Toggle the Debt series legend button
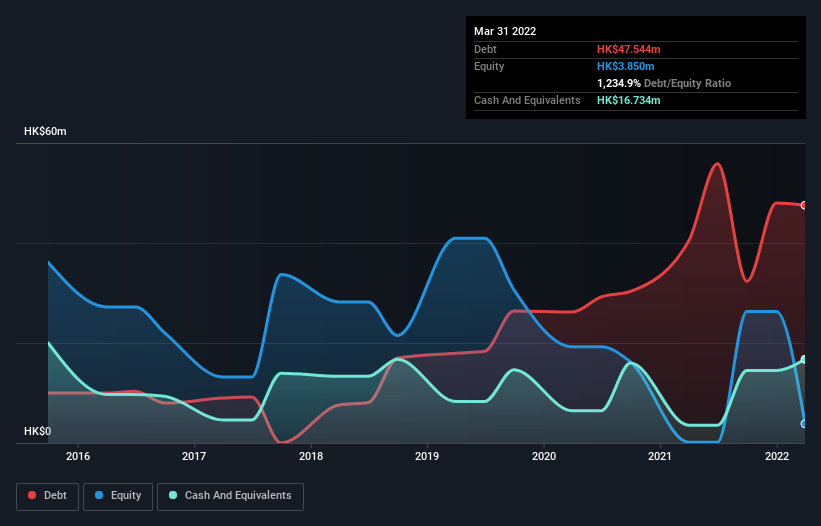This screenshot has height=526, width=821. pyautogui.click(x=47, y=496)
